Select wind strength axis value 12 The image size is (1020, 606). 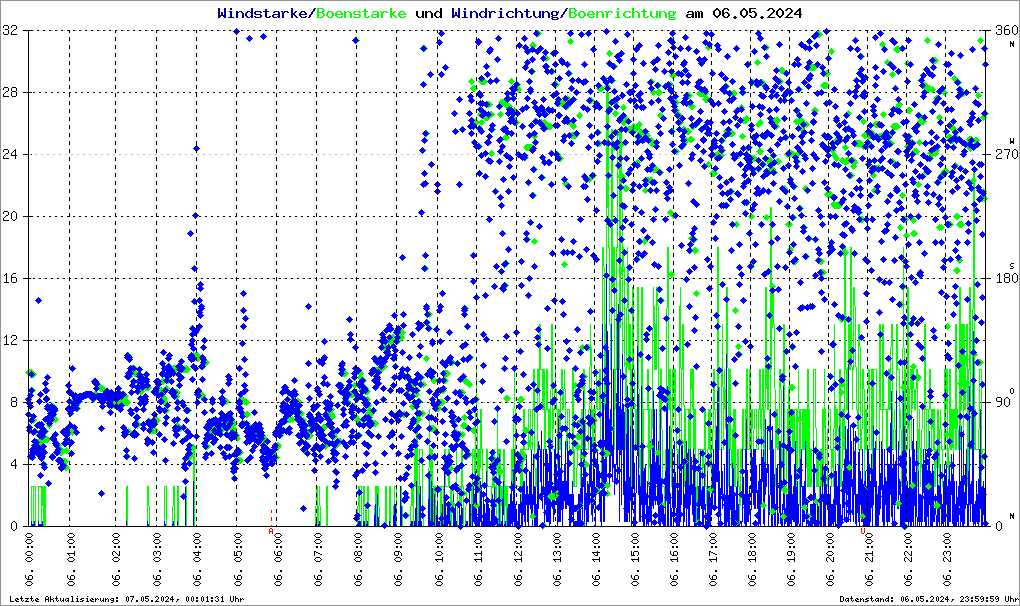pos(10,340)
